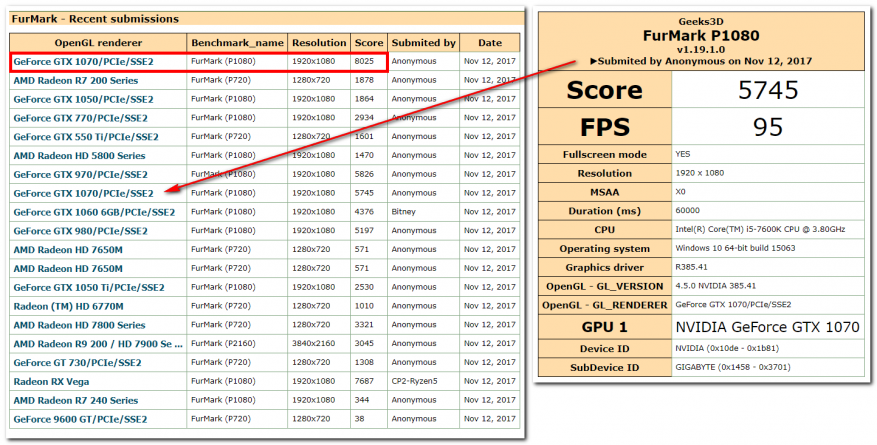Select the score value 4376
Image resolution: width=877 pixels, height=445 pixels.
(364, 212)
